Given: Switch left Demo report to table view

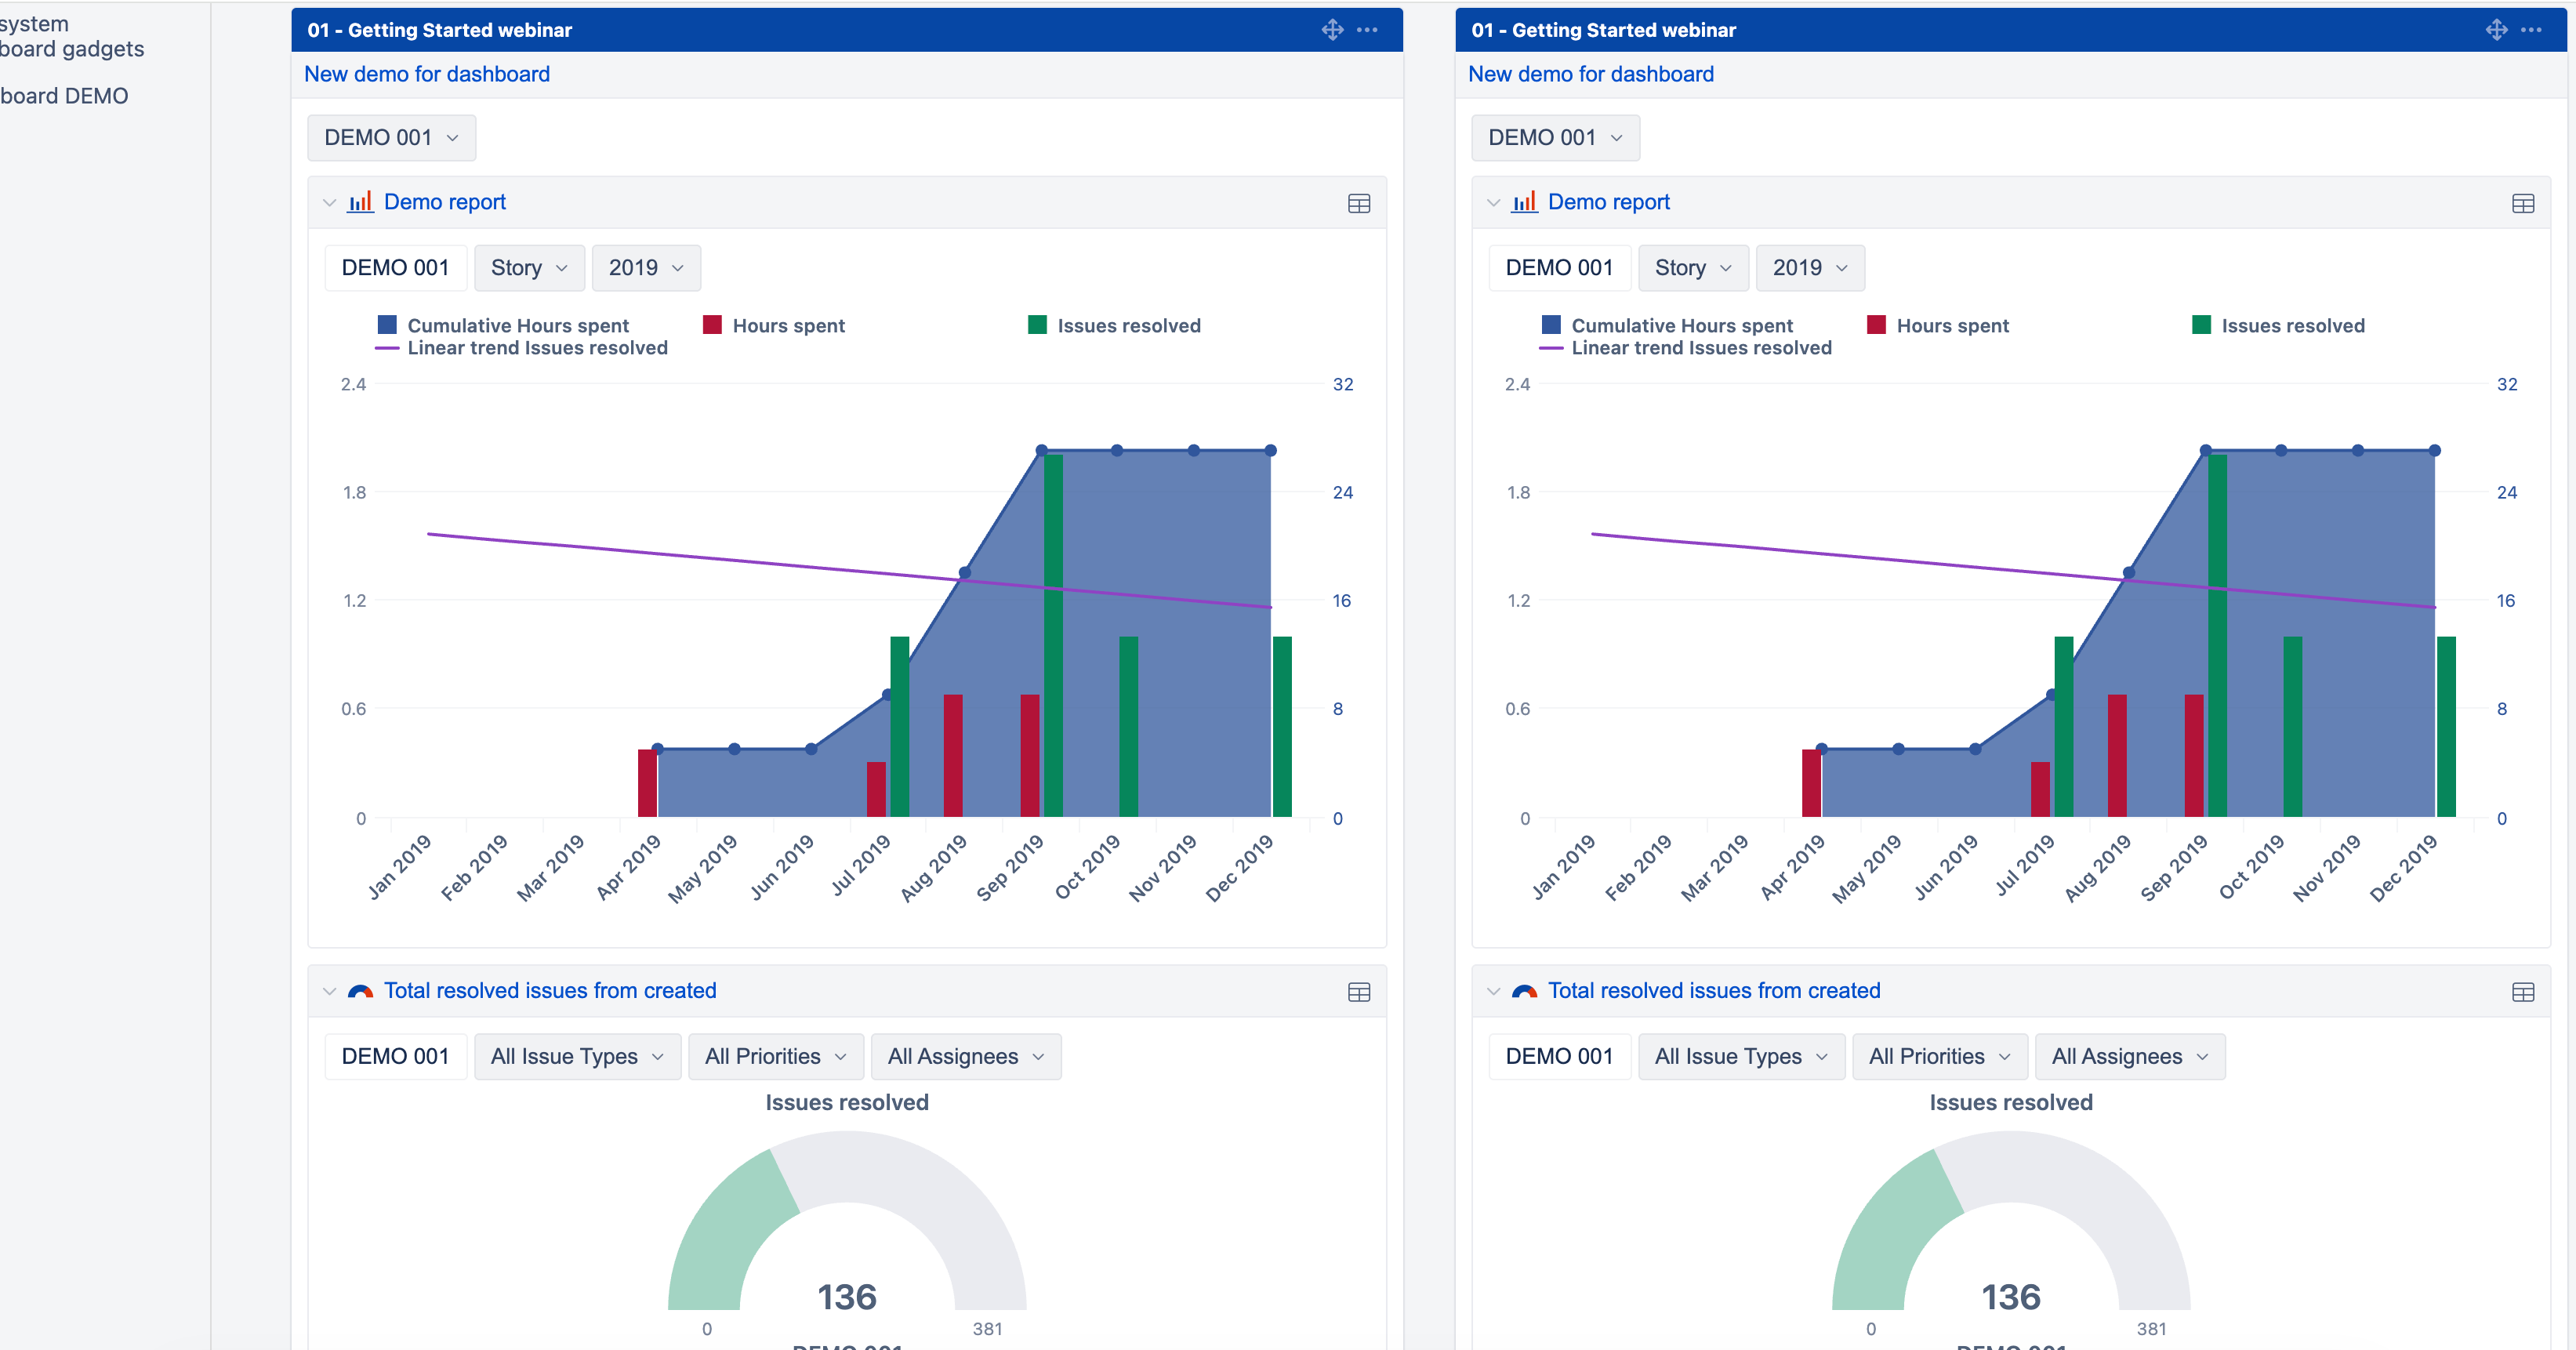Looking at the screenshot, I should point(1359,204).
